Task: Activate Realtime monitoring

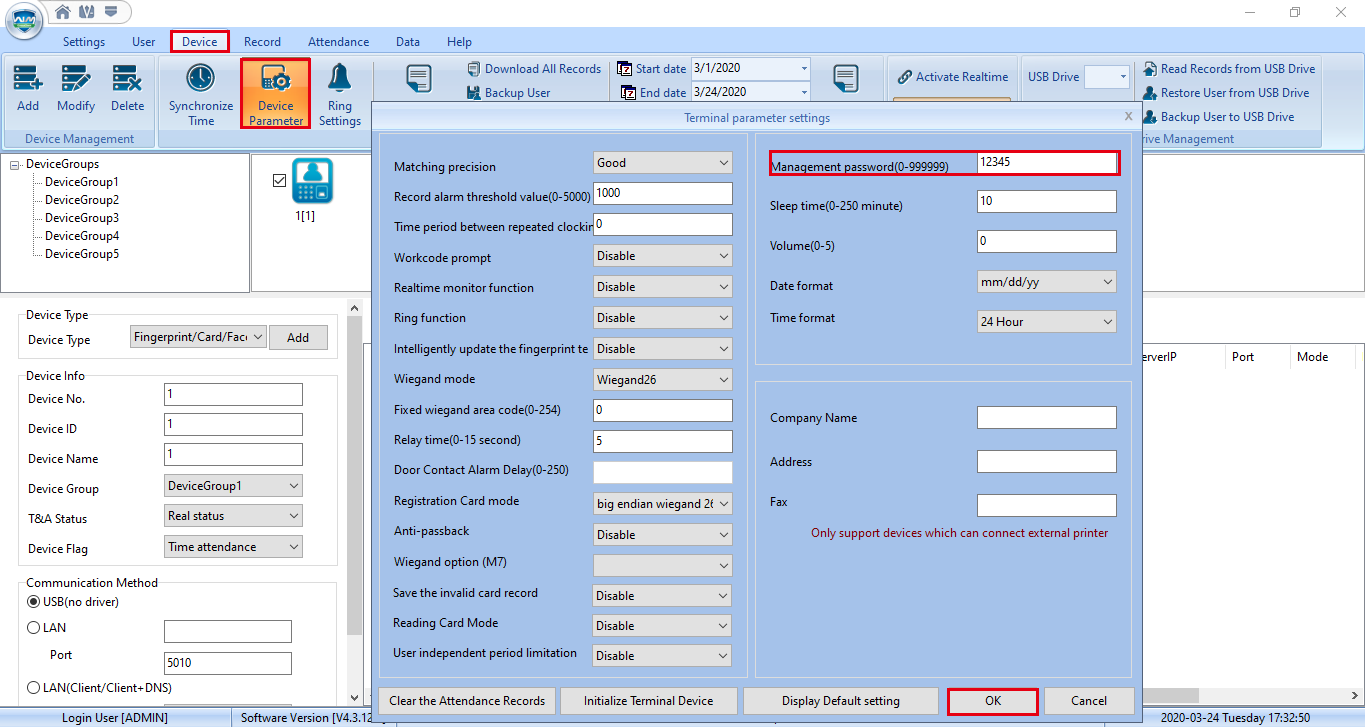Action: point(952,76)
